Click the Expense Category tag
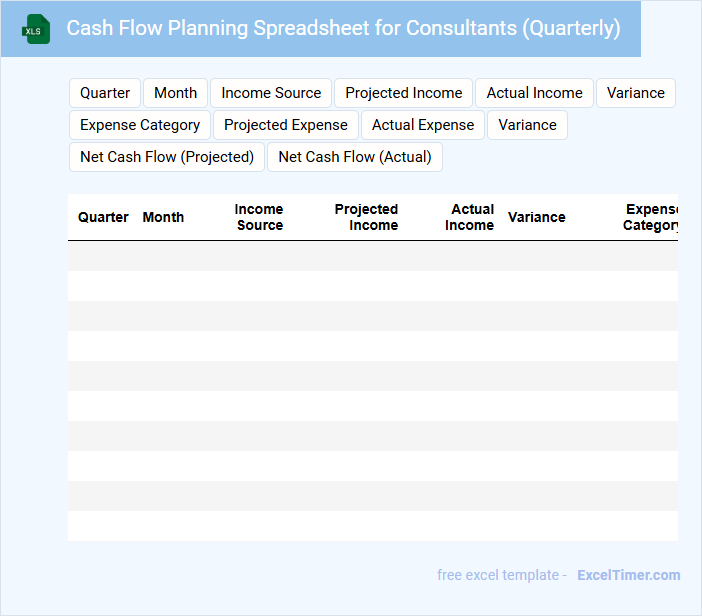The image size is (702, 616). click(x=140, y=125)
